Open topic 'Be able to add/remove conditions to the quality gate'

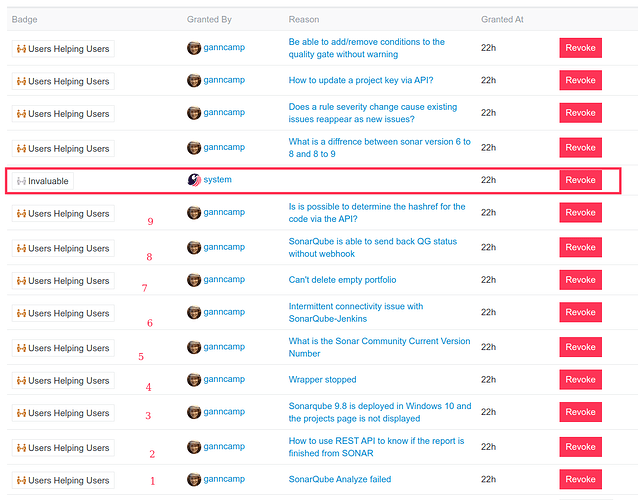pos(366,48)
